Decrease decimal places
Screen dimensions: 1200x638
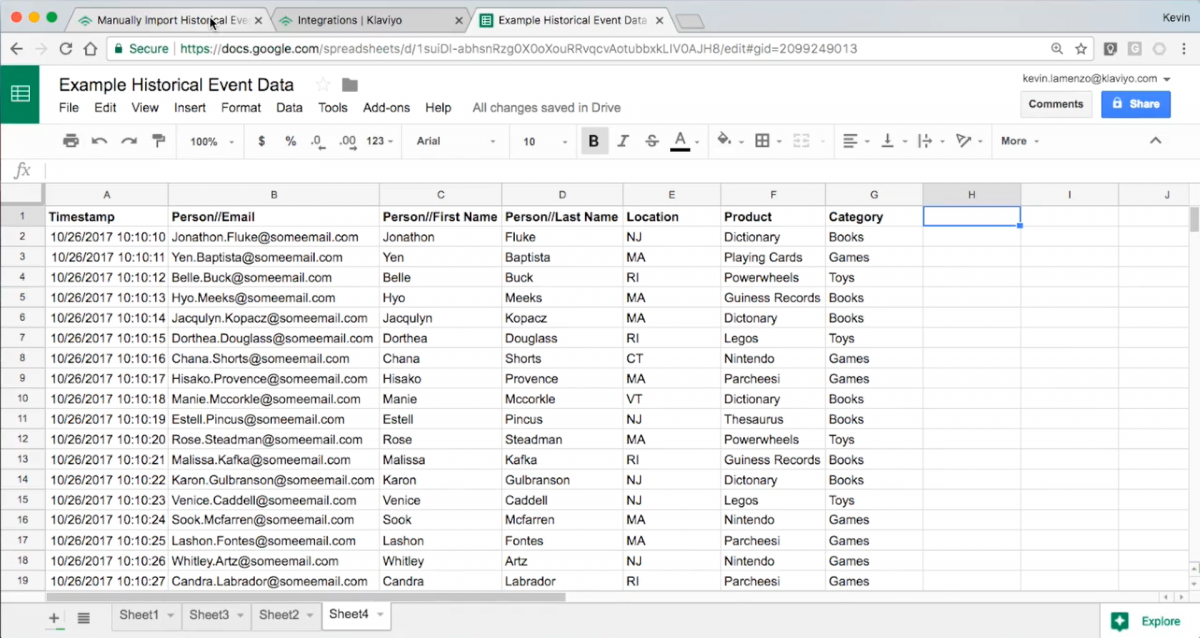(317, 141)
